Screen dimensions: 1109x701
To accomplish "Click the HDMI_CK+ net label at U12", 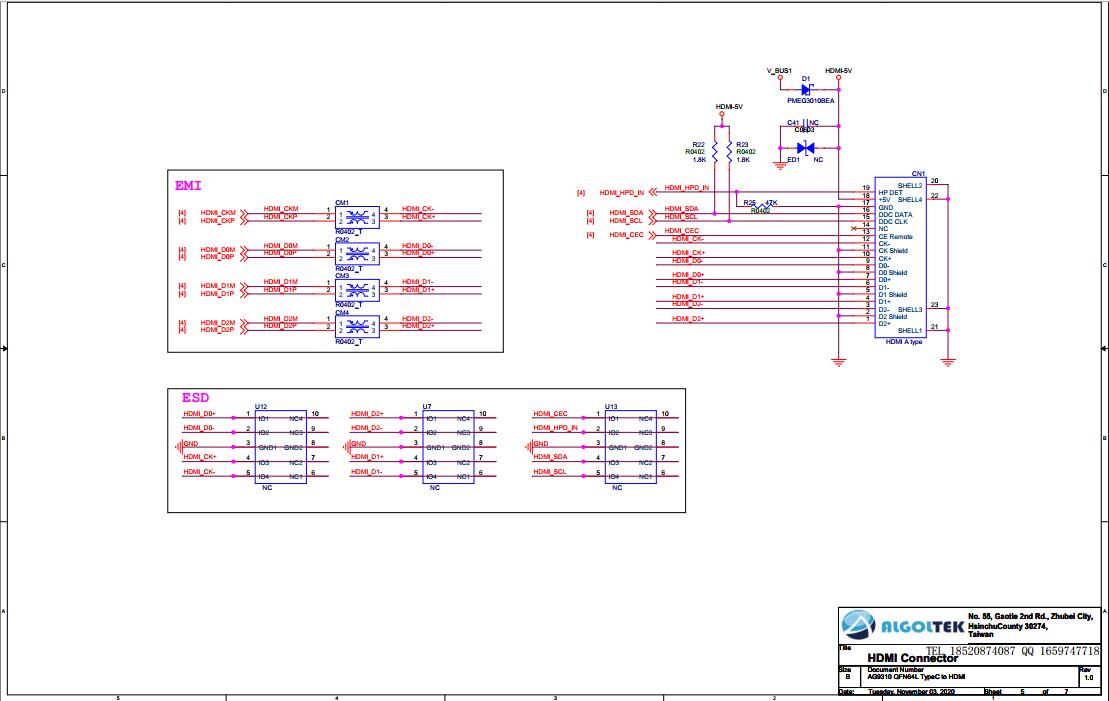I will 200,457.
